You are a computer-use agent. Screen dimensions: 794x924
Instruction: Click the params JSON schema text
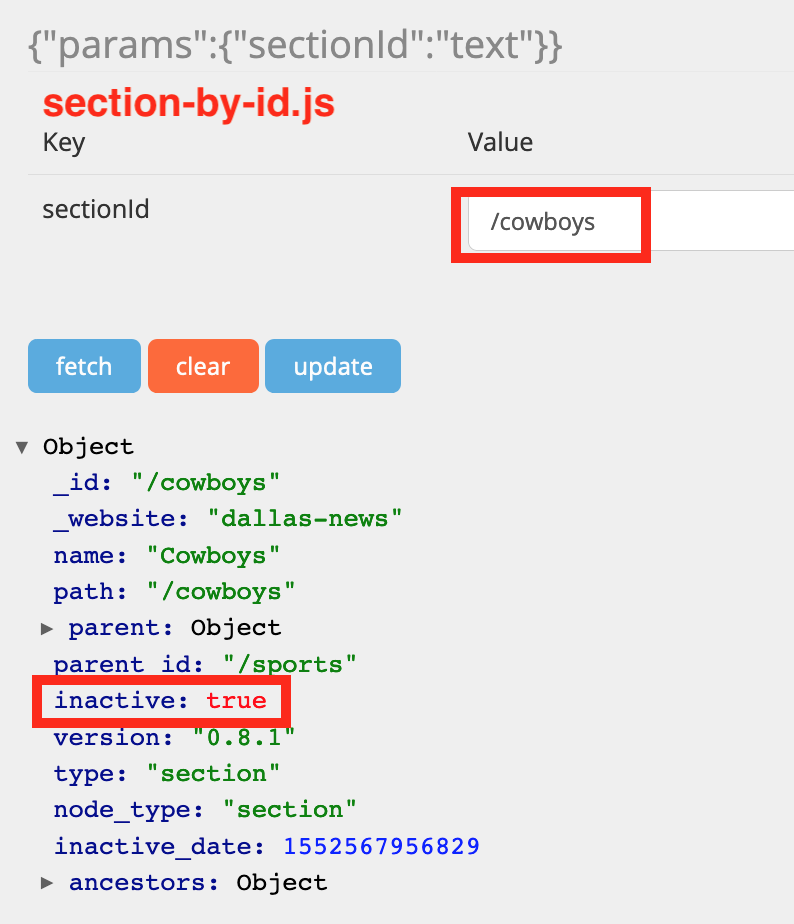294,45
